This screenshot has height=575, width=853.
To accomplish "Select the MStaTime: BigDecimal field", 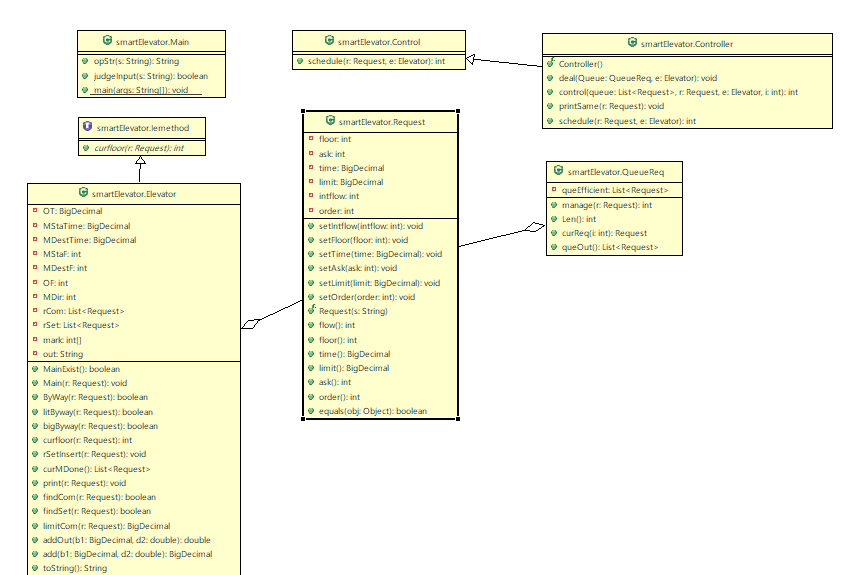I will pyautogui.click(x=86, y=226).
